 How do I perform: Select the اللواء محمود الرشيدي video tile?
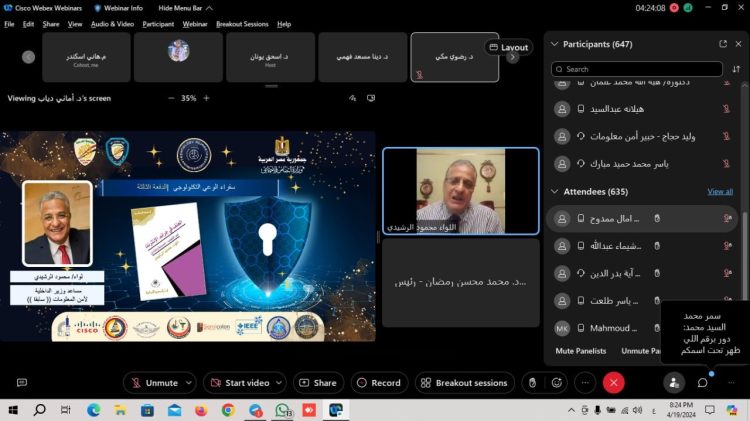(461, 191)
